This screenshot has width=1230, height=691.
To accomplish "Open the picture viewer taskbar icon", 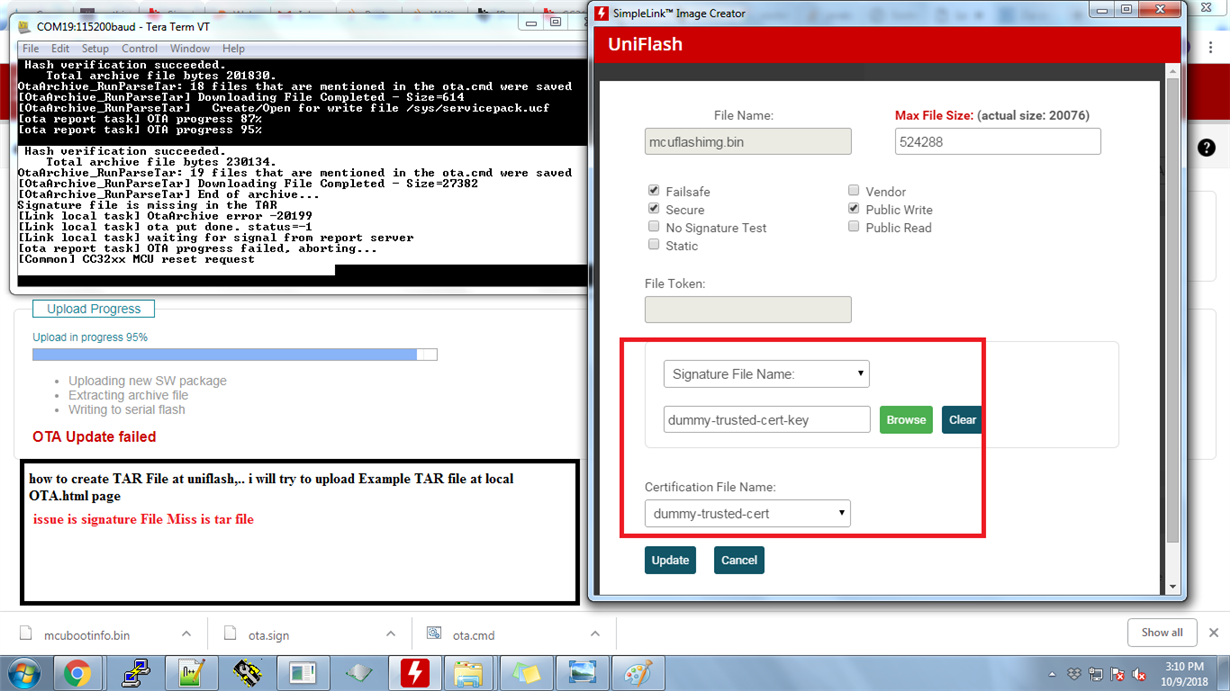I will [x=581, y=674].
